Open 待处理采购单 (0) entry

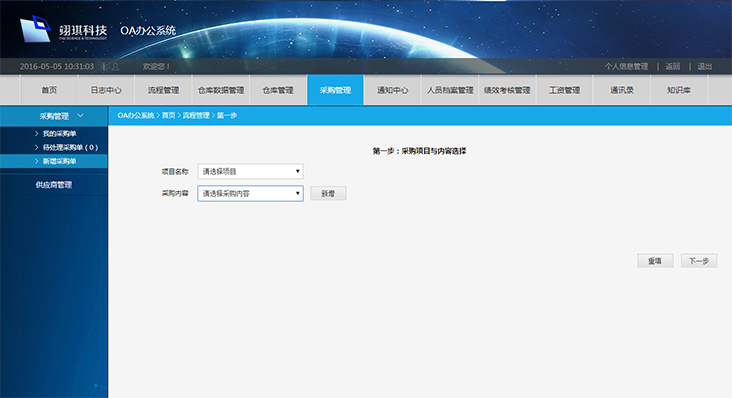click(x=70, y=147)
